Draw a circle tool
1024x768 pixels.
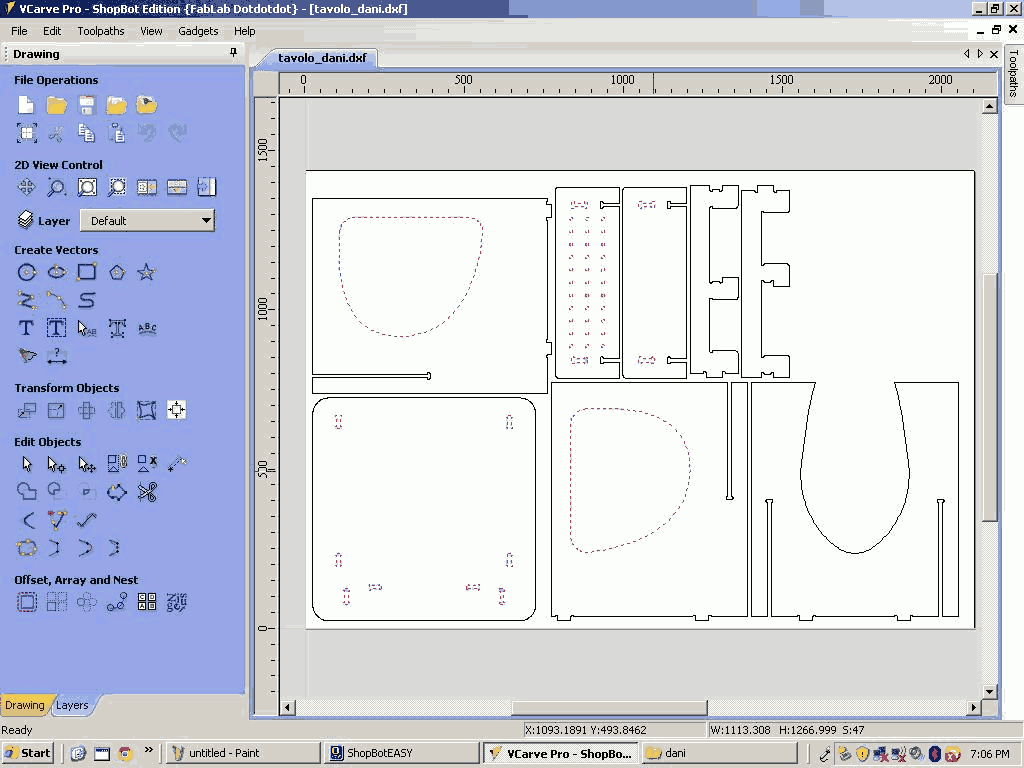(26, 272)
